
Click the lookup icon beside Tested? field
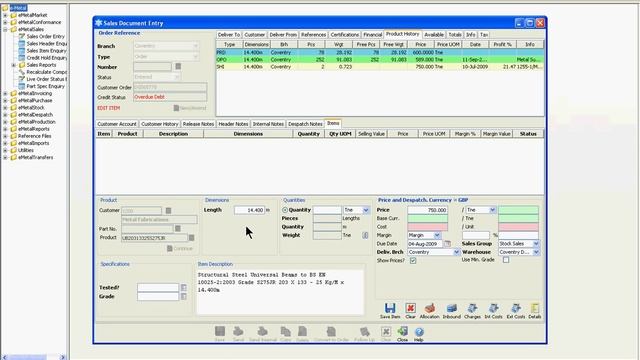click(184, 288)
